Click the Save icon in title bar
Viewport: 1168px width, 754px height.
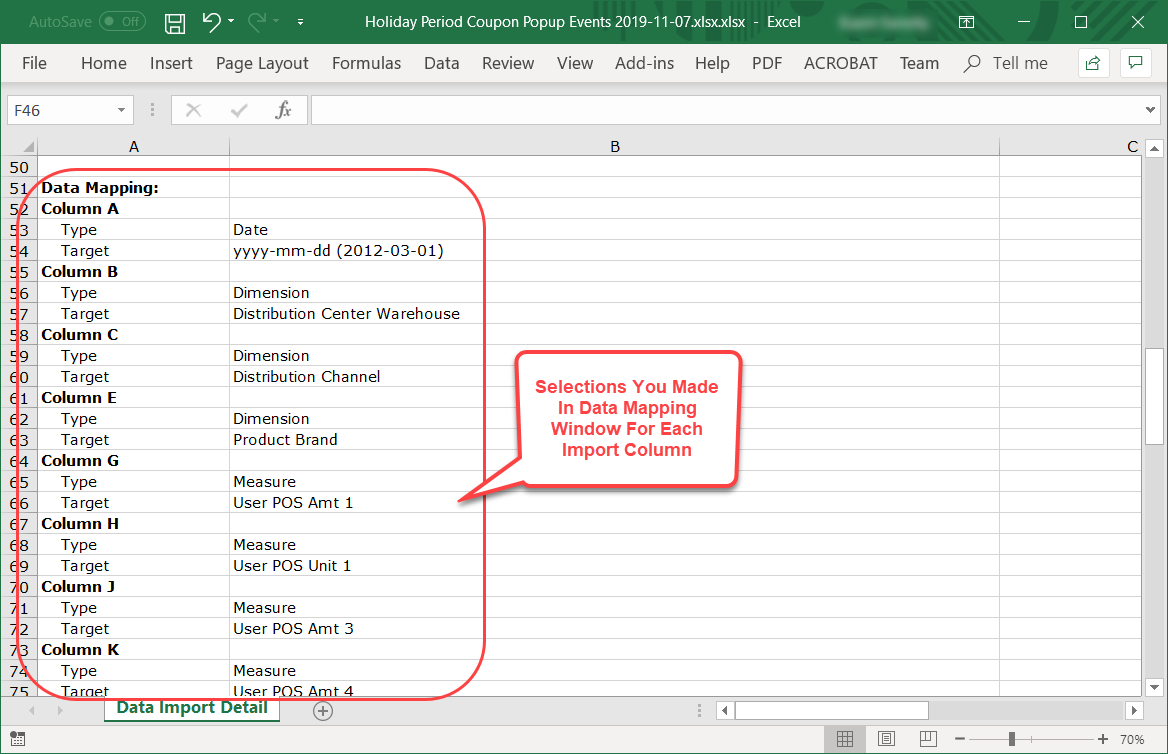point(175,22)
